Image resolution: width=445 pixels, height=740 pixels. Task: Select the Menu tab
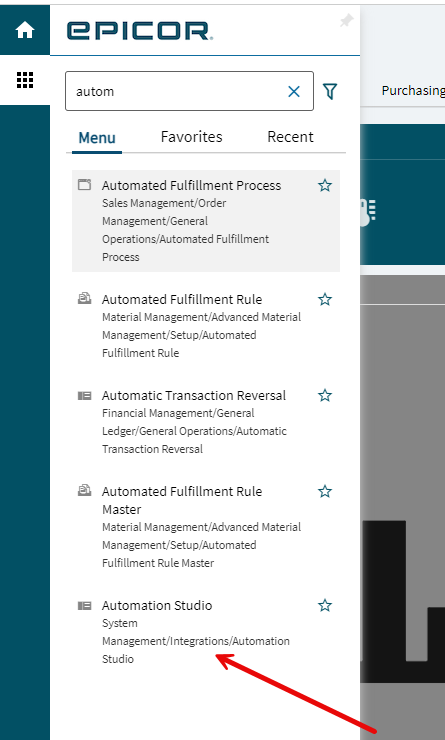(97, 138)
